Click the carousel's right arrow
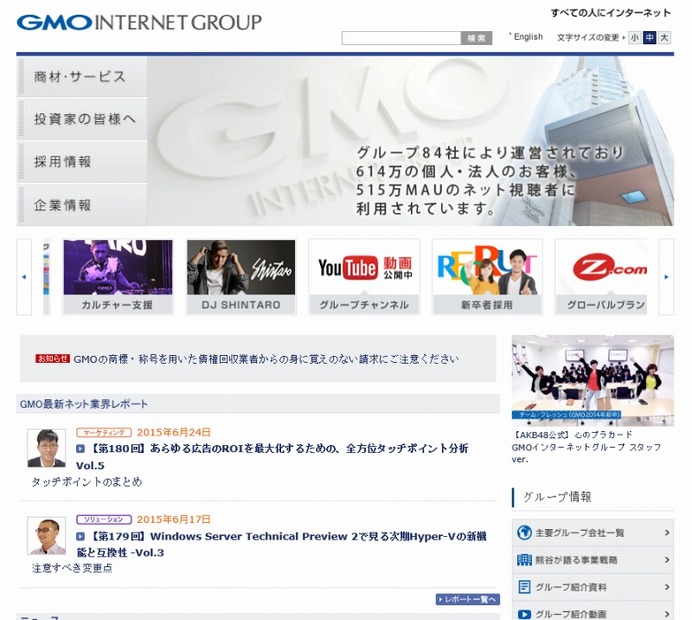This screenshot has height=620, width=692. point(666,277)
